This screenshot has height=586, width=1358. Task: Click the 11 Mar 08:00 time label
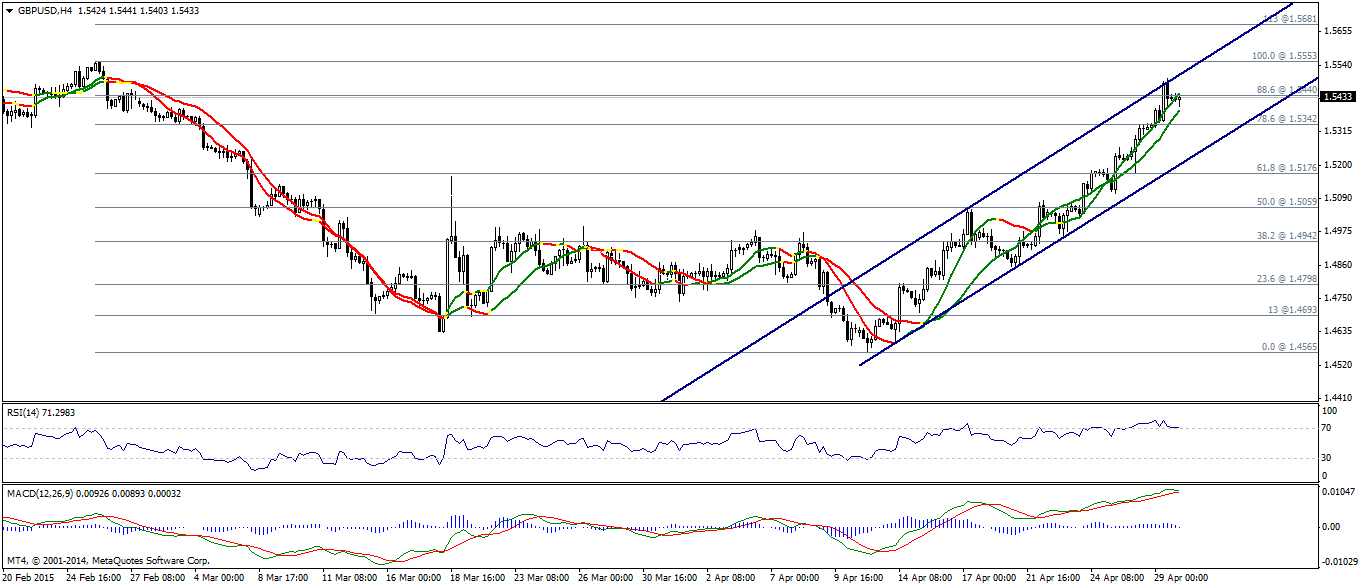[x=350, y=577]
